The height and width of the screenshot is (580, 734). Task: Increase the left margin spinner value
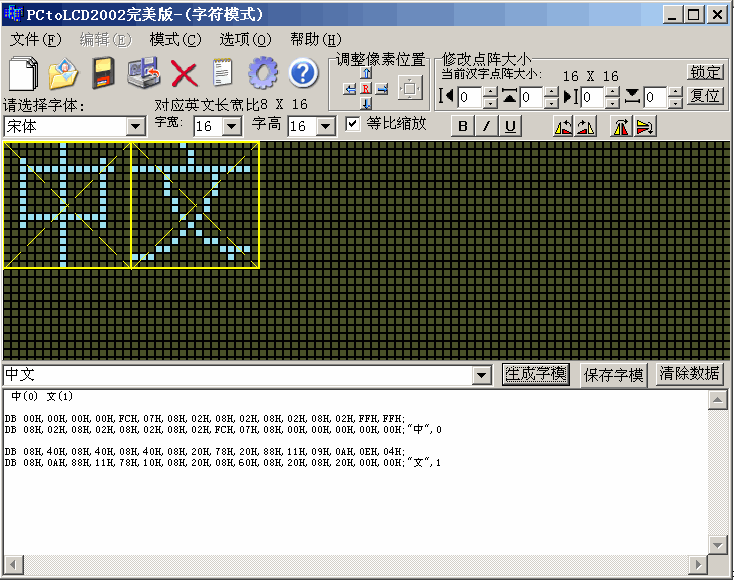coord(490,92)
